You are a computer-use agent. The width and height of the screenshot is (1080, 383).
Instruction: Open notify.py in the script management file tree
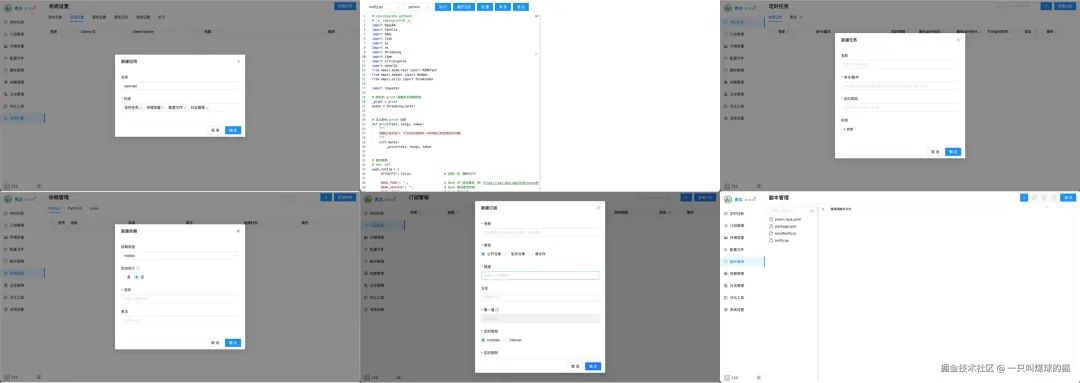pyautogui.click(x=781, y=240)
